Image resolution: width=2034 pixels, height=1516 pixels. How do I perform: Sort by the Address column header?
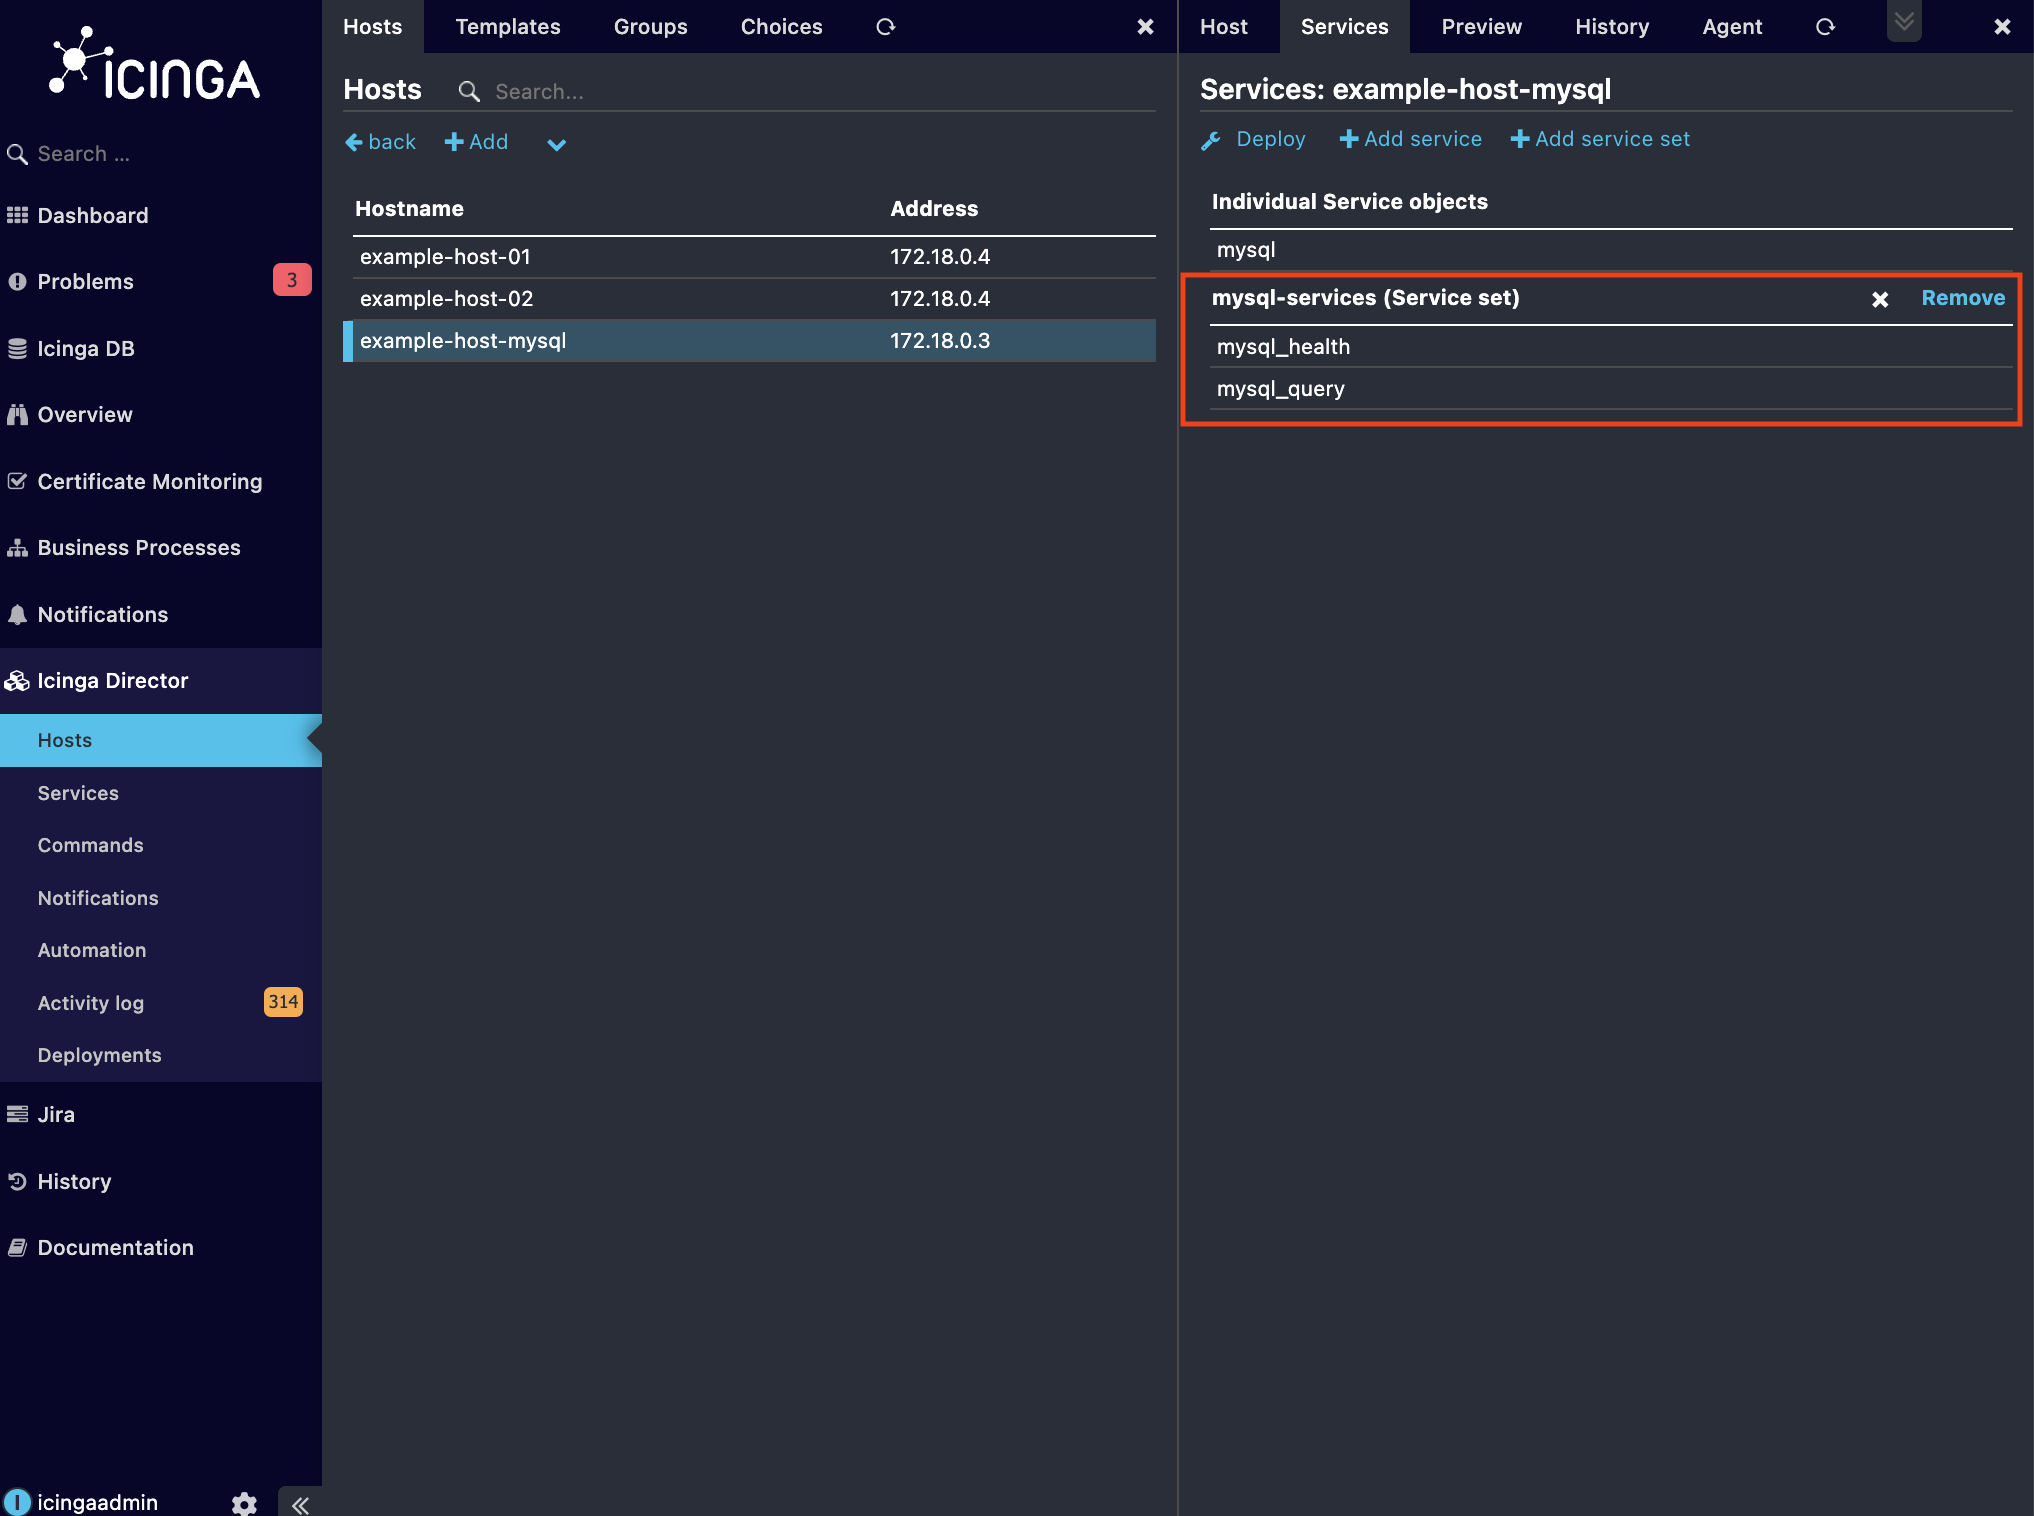pyautogui.click(x=934, y=208)
